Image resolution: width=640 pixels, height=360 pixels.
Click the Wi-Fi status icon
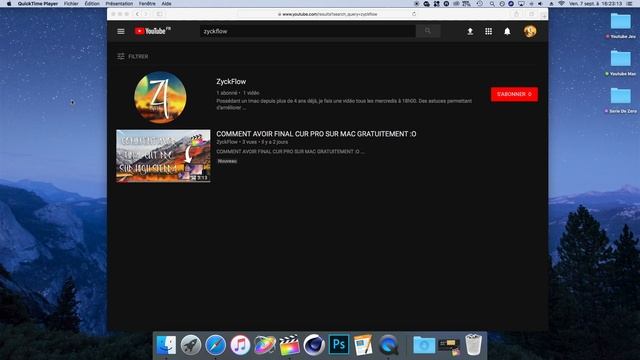561,4
